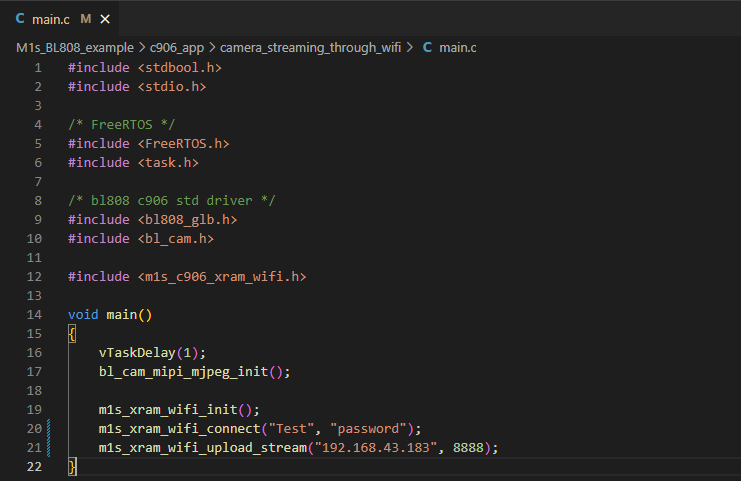Screen dimensions: 741x481
Task: Click <task.h> include text
Action: (168, 163)
